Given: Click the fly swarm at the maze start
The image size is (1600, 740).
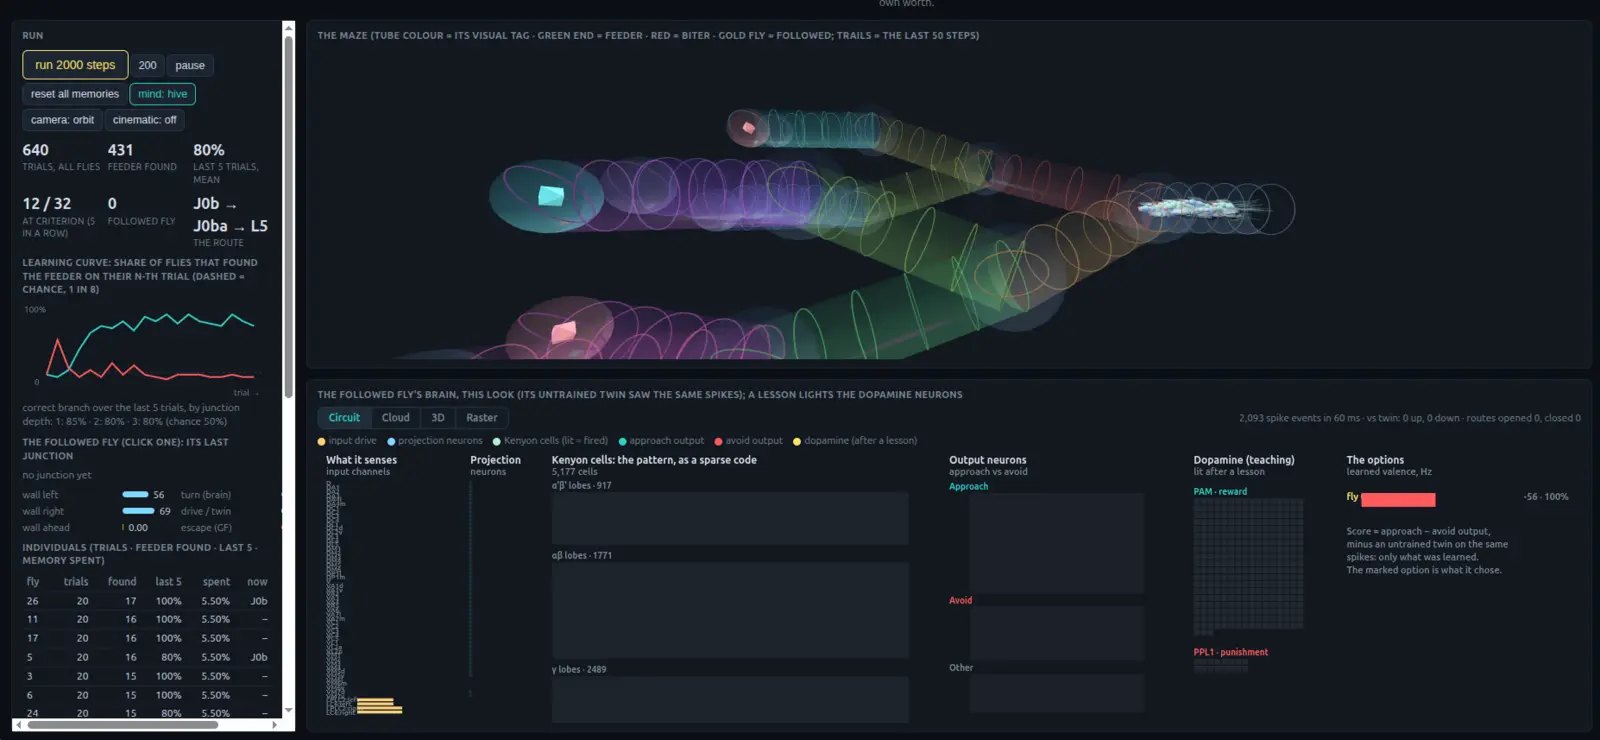Looking at the screenshot, I should click(1188, 208).
